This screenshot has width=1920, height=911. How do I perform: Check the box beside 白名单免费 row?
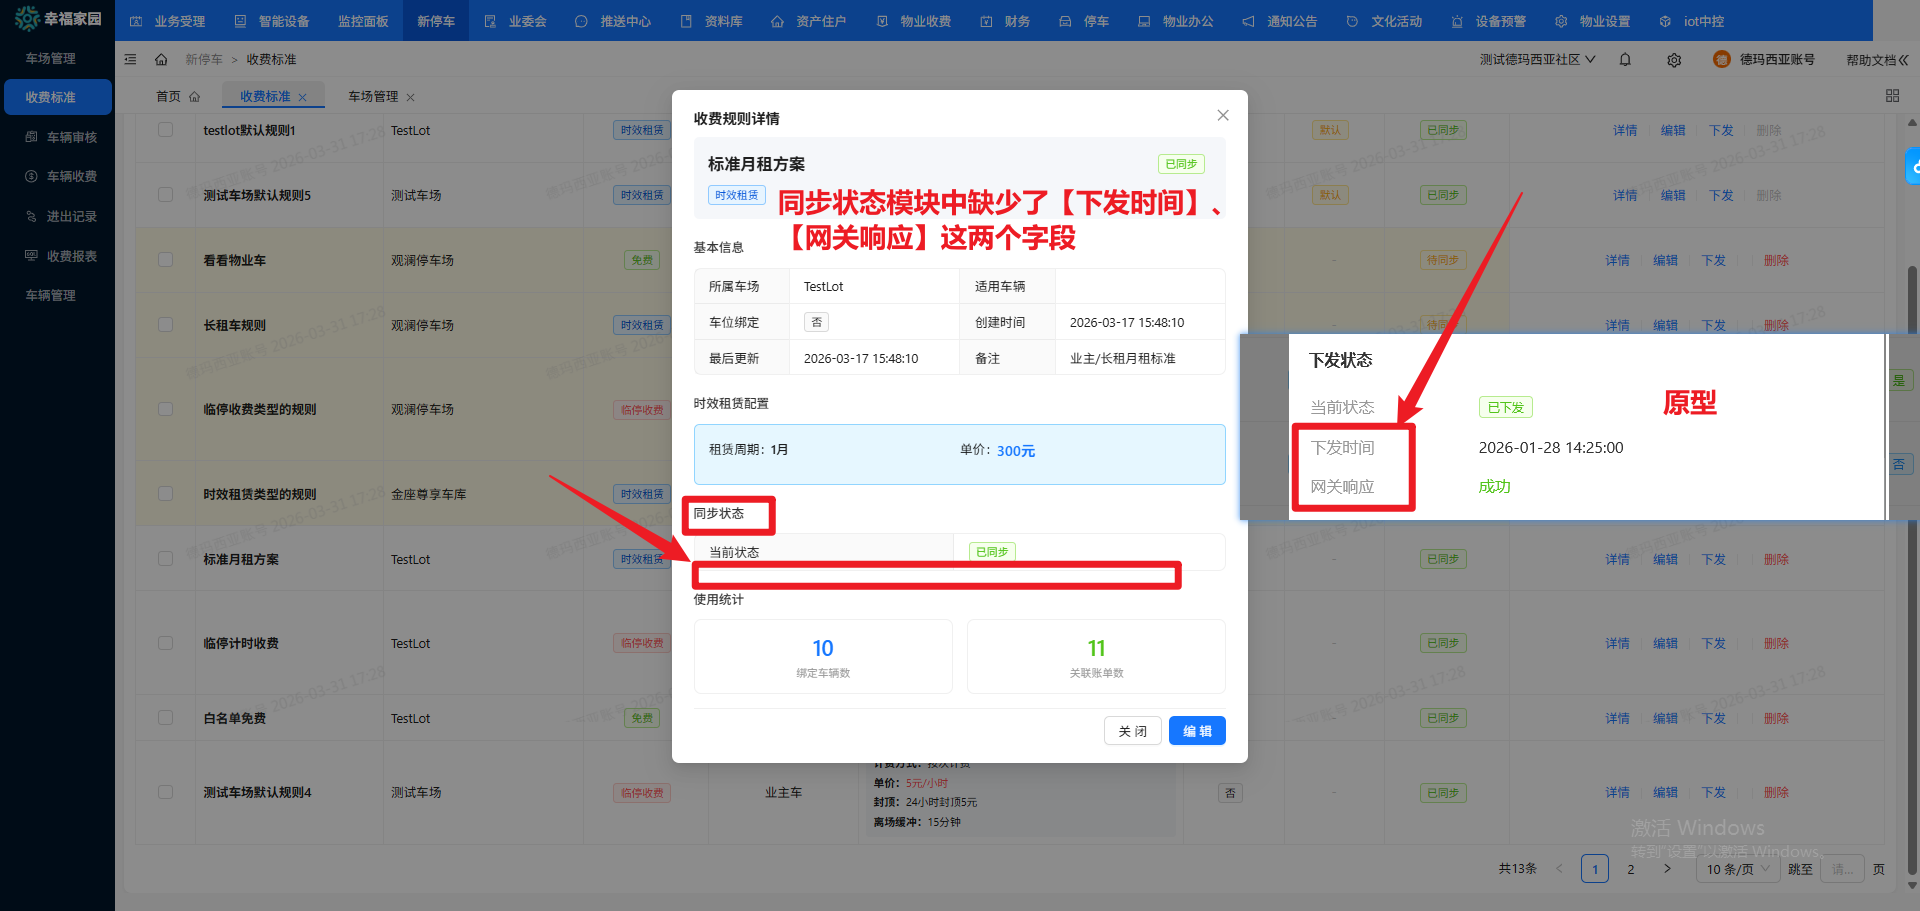pos(165,718)
